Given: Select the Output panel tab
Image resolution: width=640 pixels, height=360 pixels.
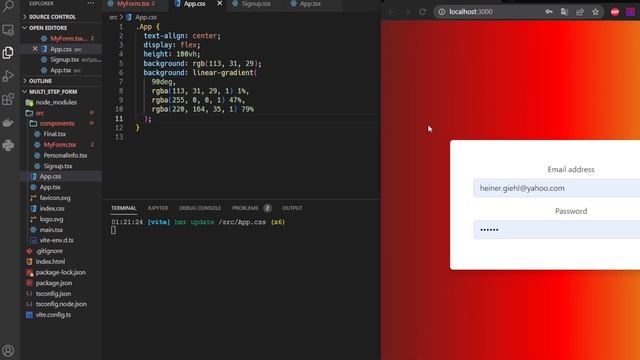Looking at the screenshot, I should tap(292, 208).
